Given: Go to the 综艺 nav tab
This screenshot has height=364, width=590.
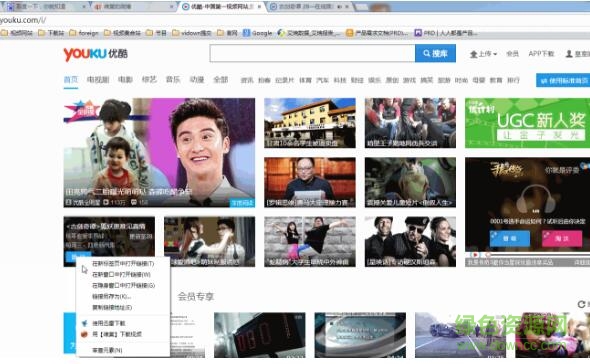Looking at the screenshot, I should click(x=149, y=80).
